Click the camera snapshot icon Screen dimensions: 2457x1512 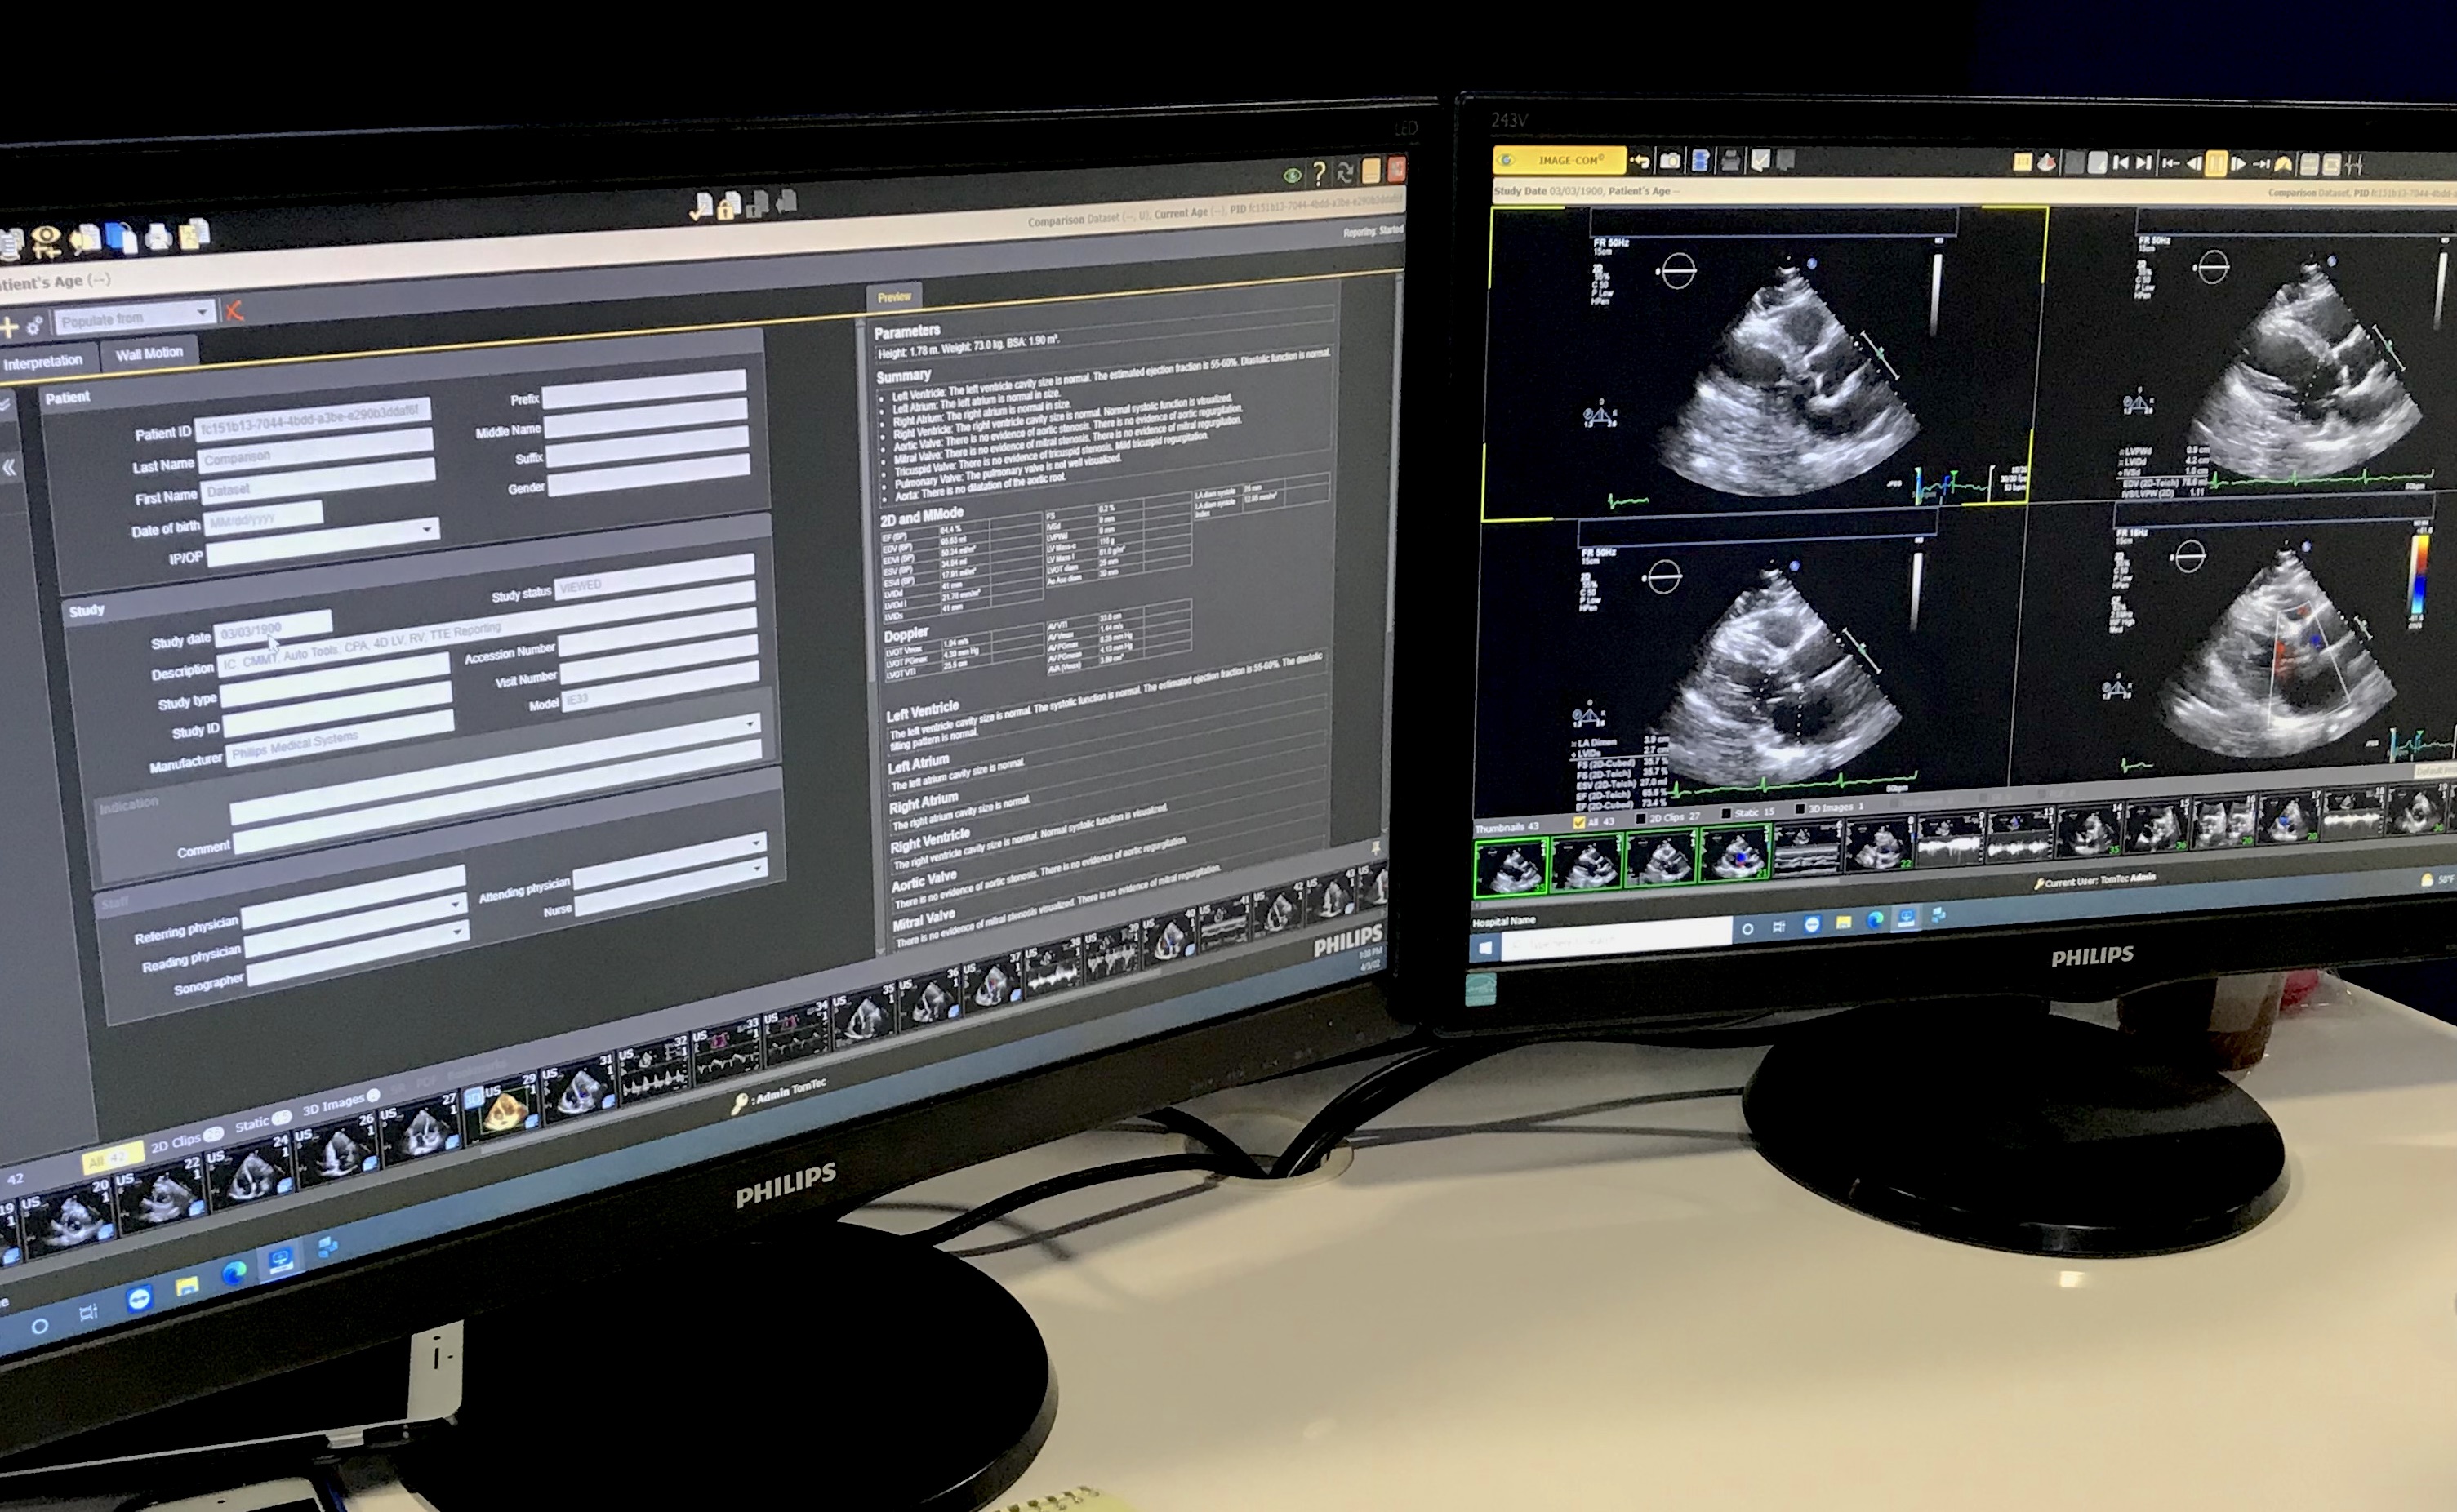point(1669,160)
